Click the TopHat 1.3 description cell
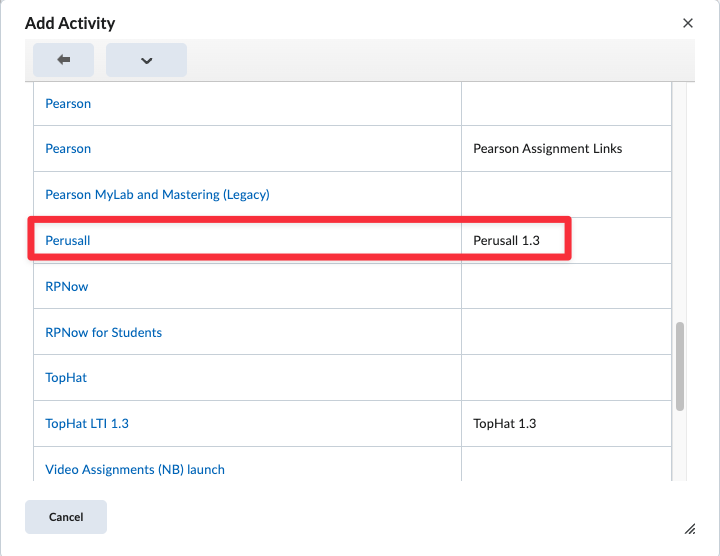Viewport: 720px width, 556px height. pos(505,423)
